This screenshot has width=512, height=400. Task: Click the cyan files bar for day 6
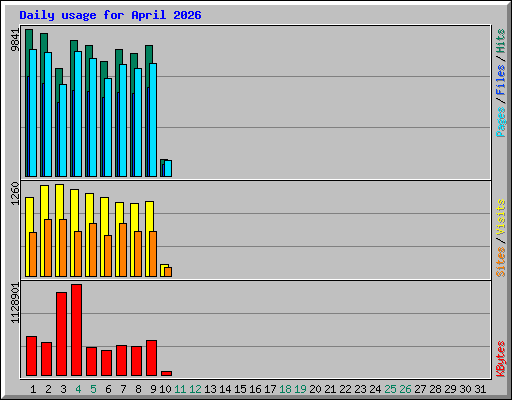pyautogui.click(x=108, y=127)
